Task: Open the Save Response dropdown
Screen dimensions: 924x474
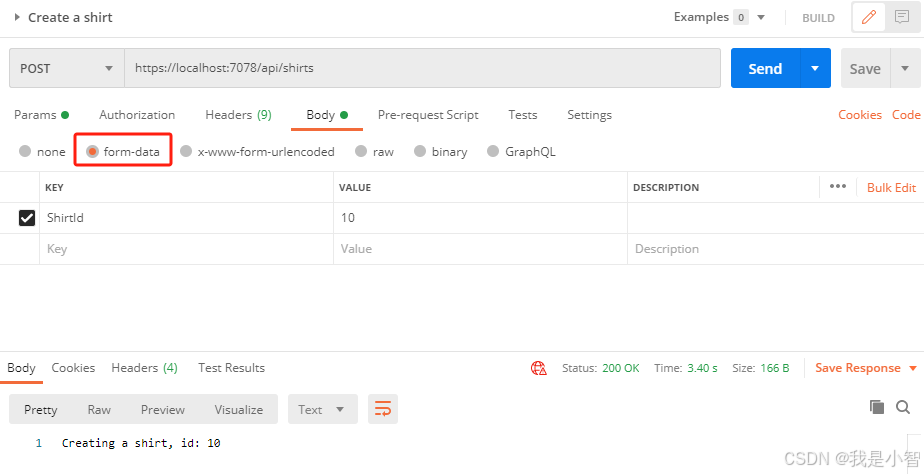Action: point(913,368)
